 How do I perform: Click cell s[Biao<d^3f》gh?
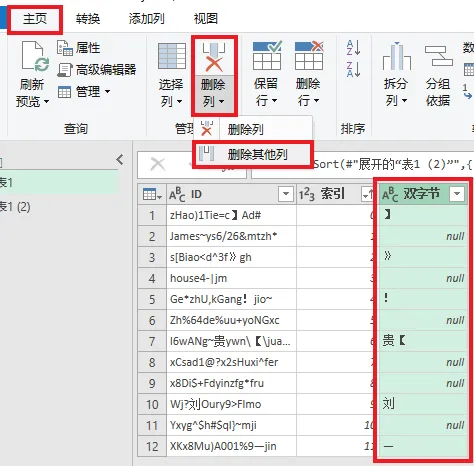point(231,257)
